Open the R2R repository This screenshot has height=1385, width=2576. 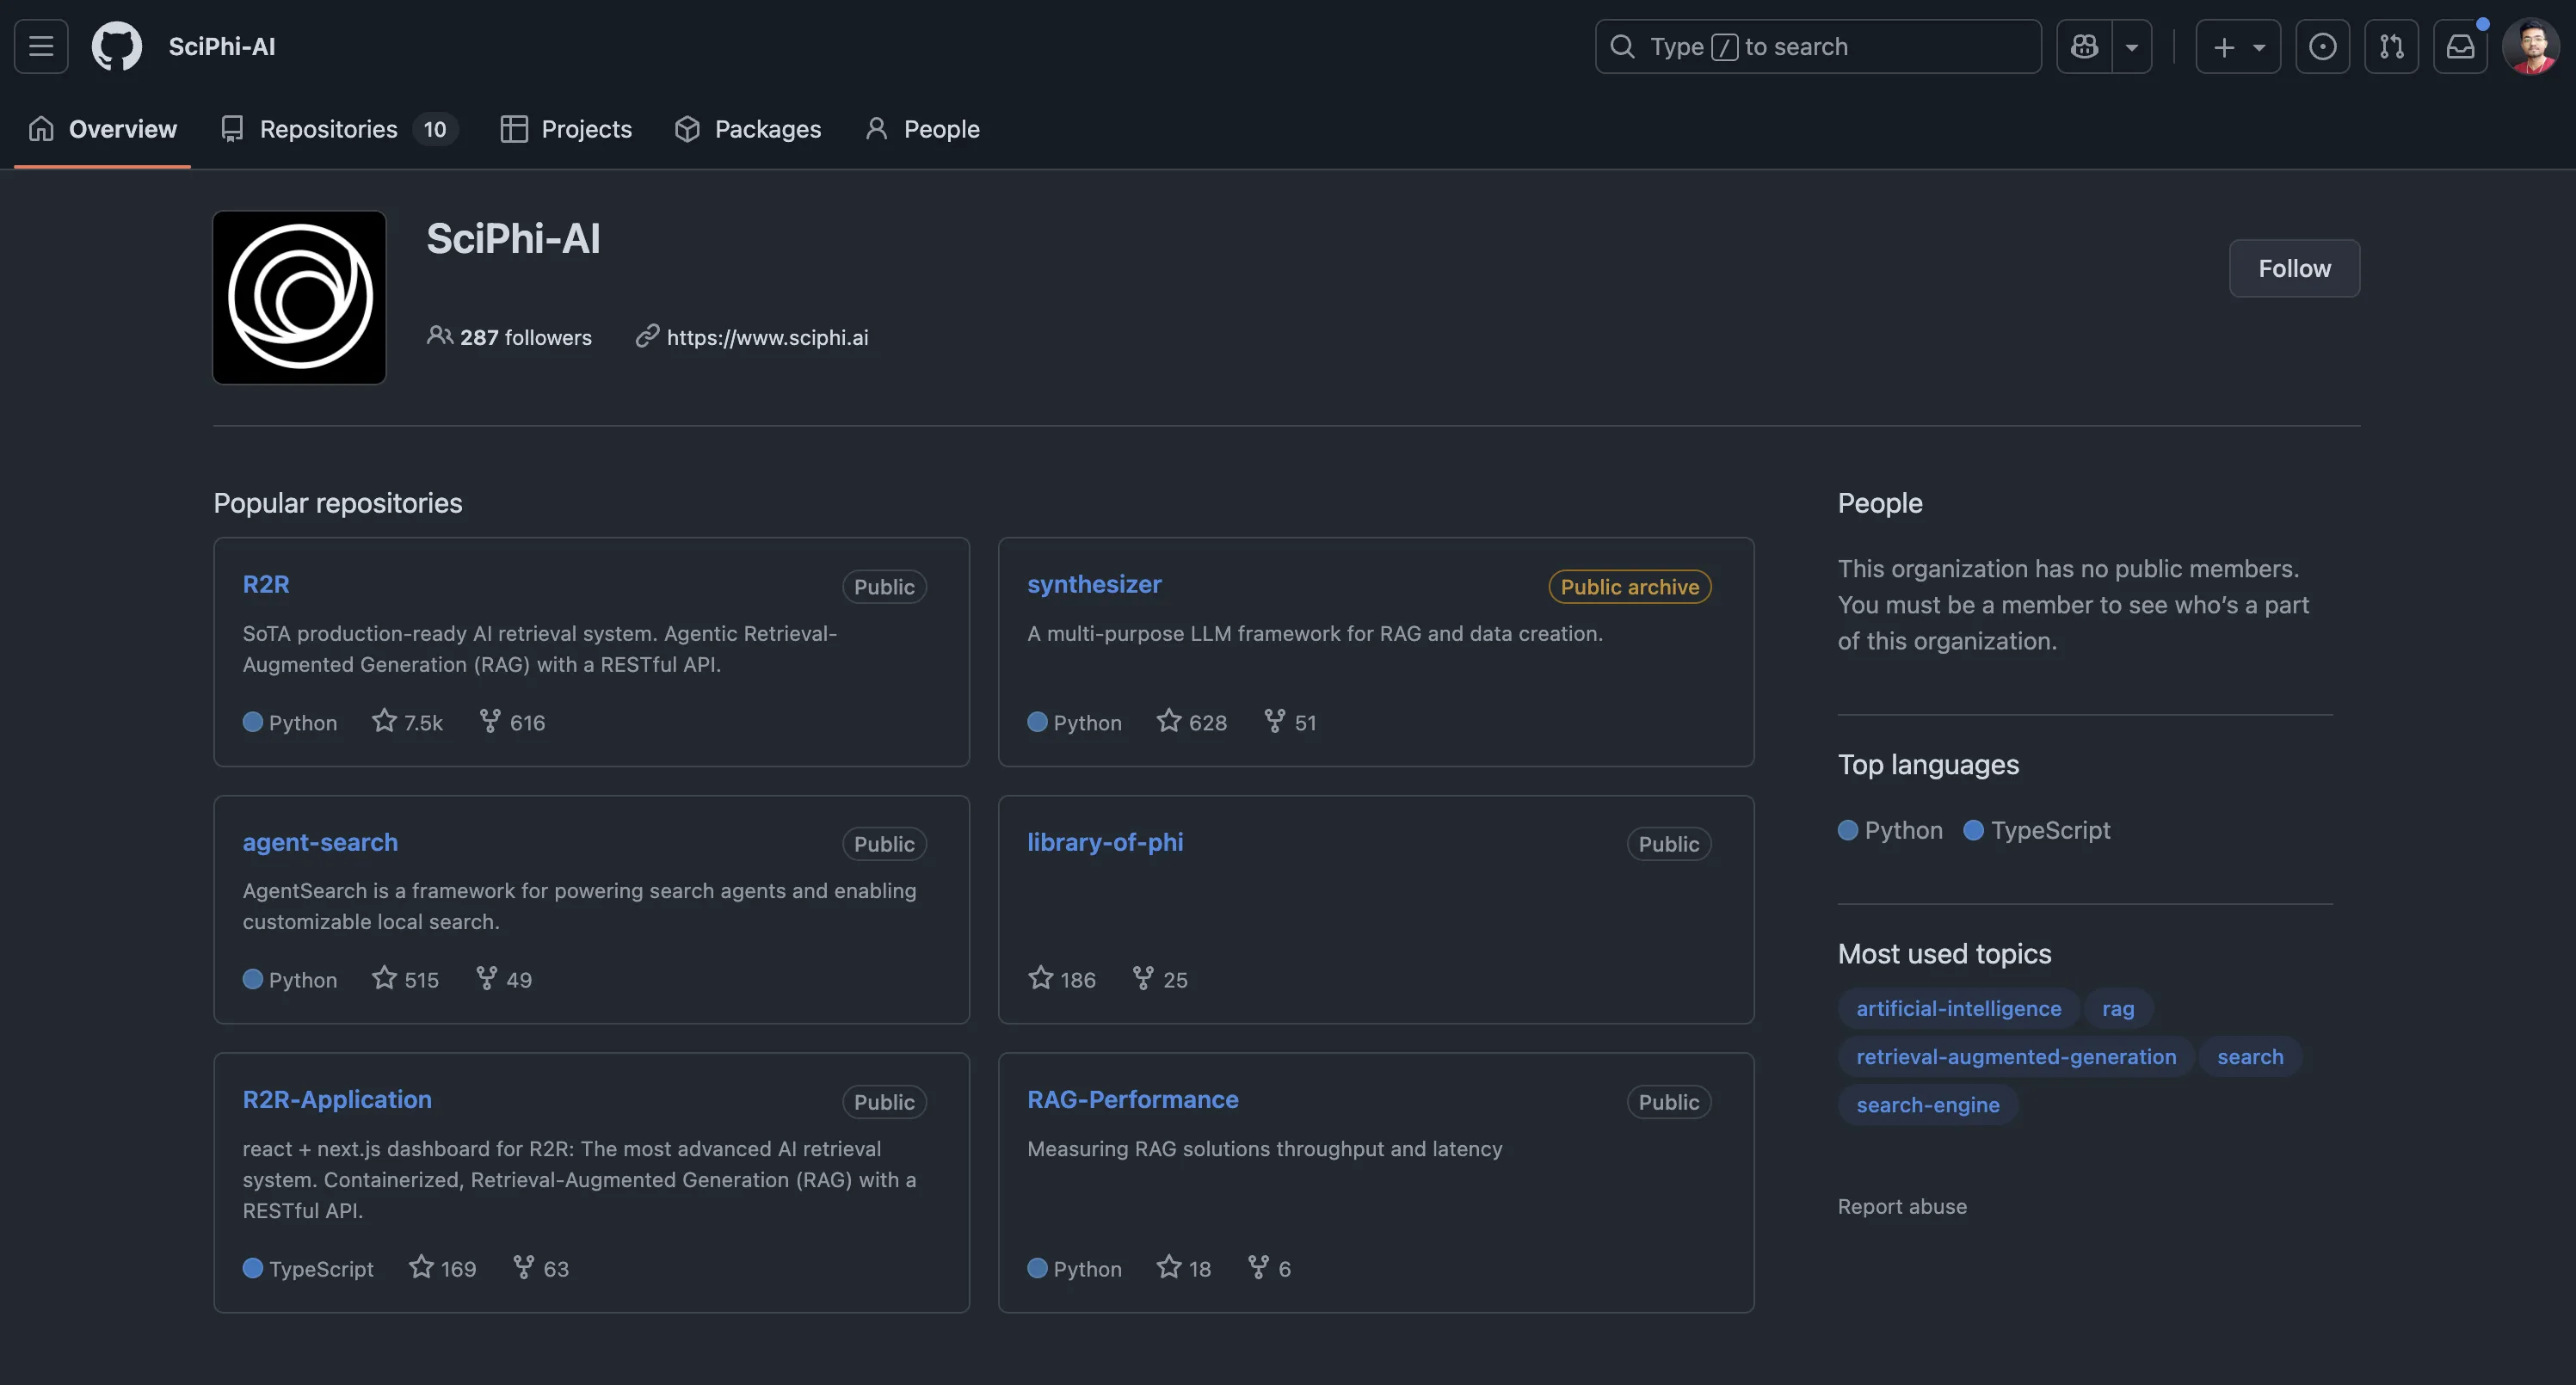coord(266,583)
